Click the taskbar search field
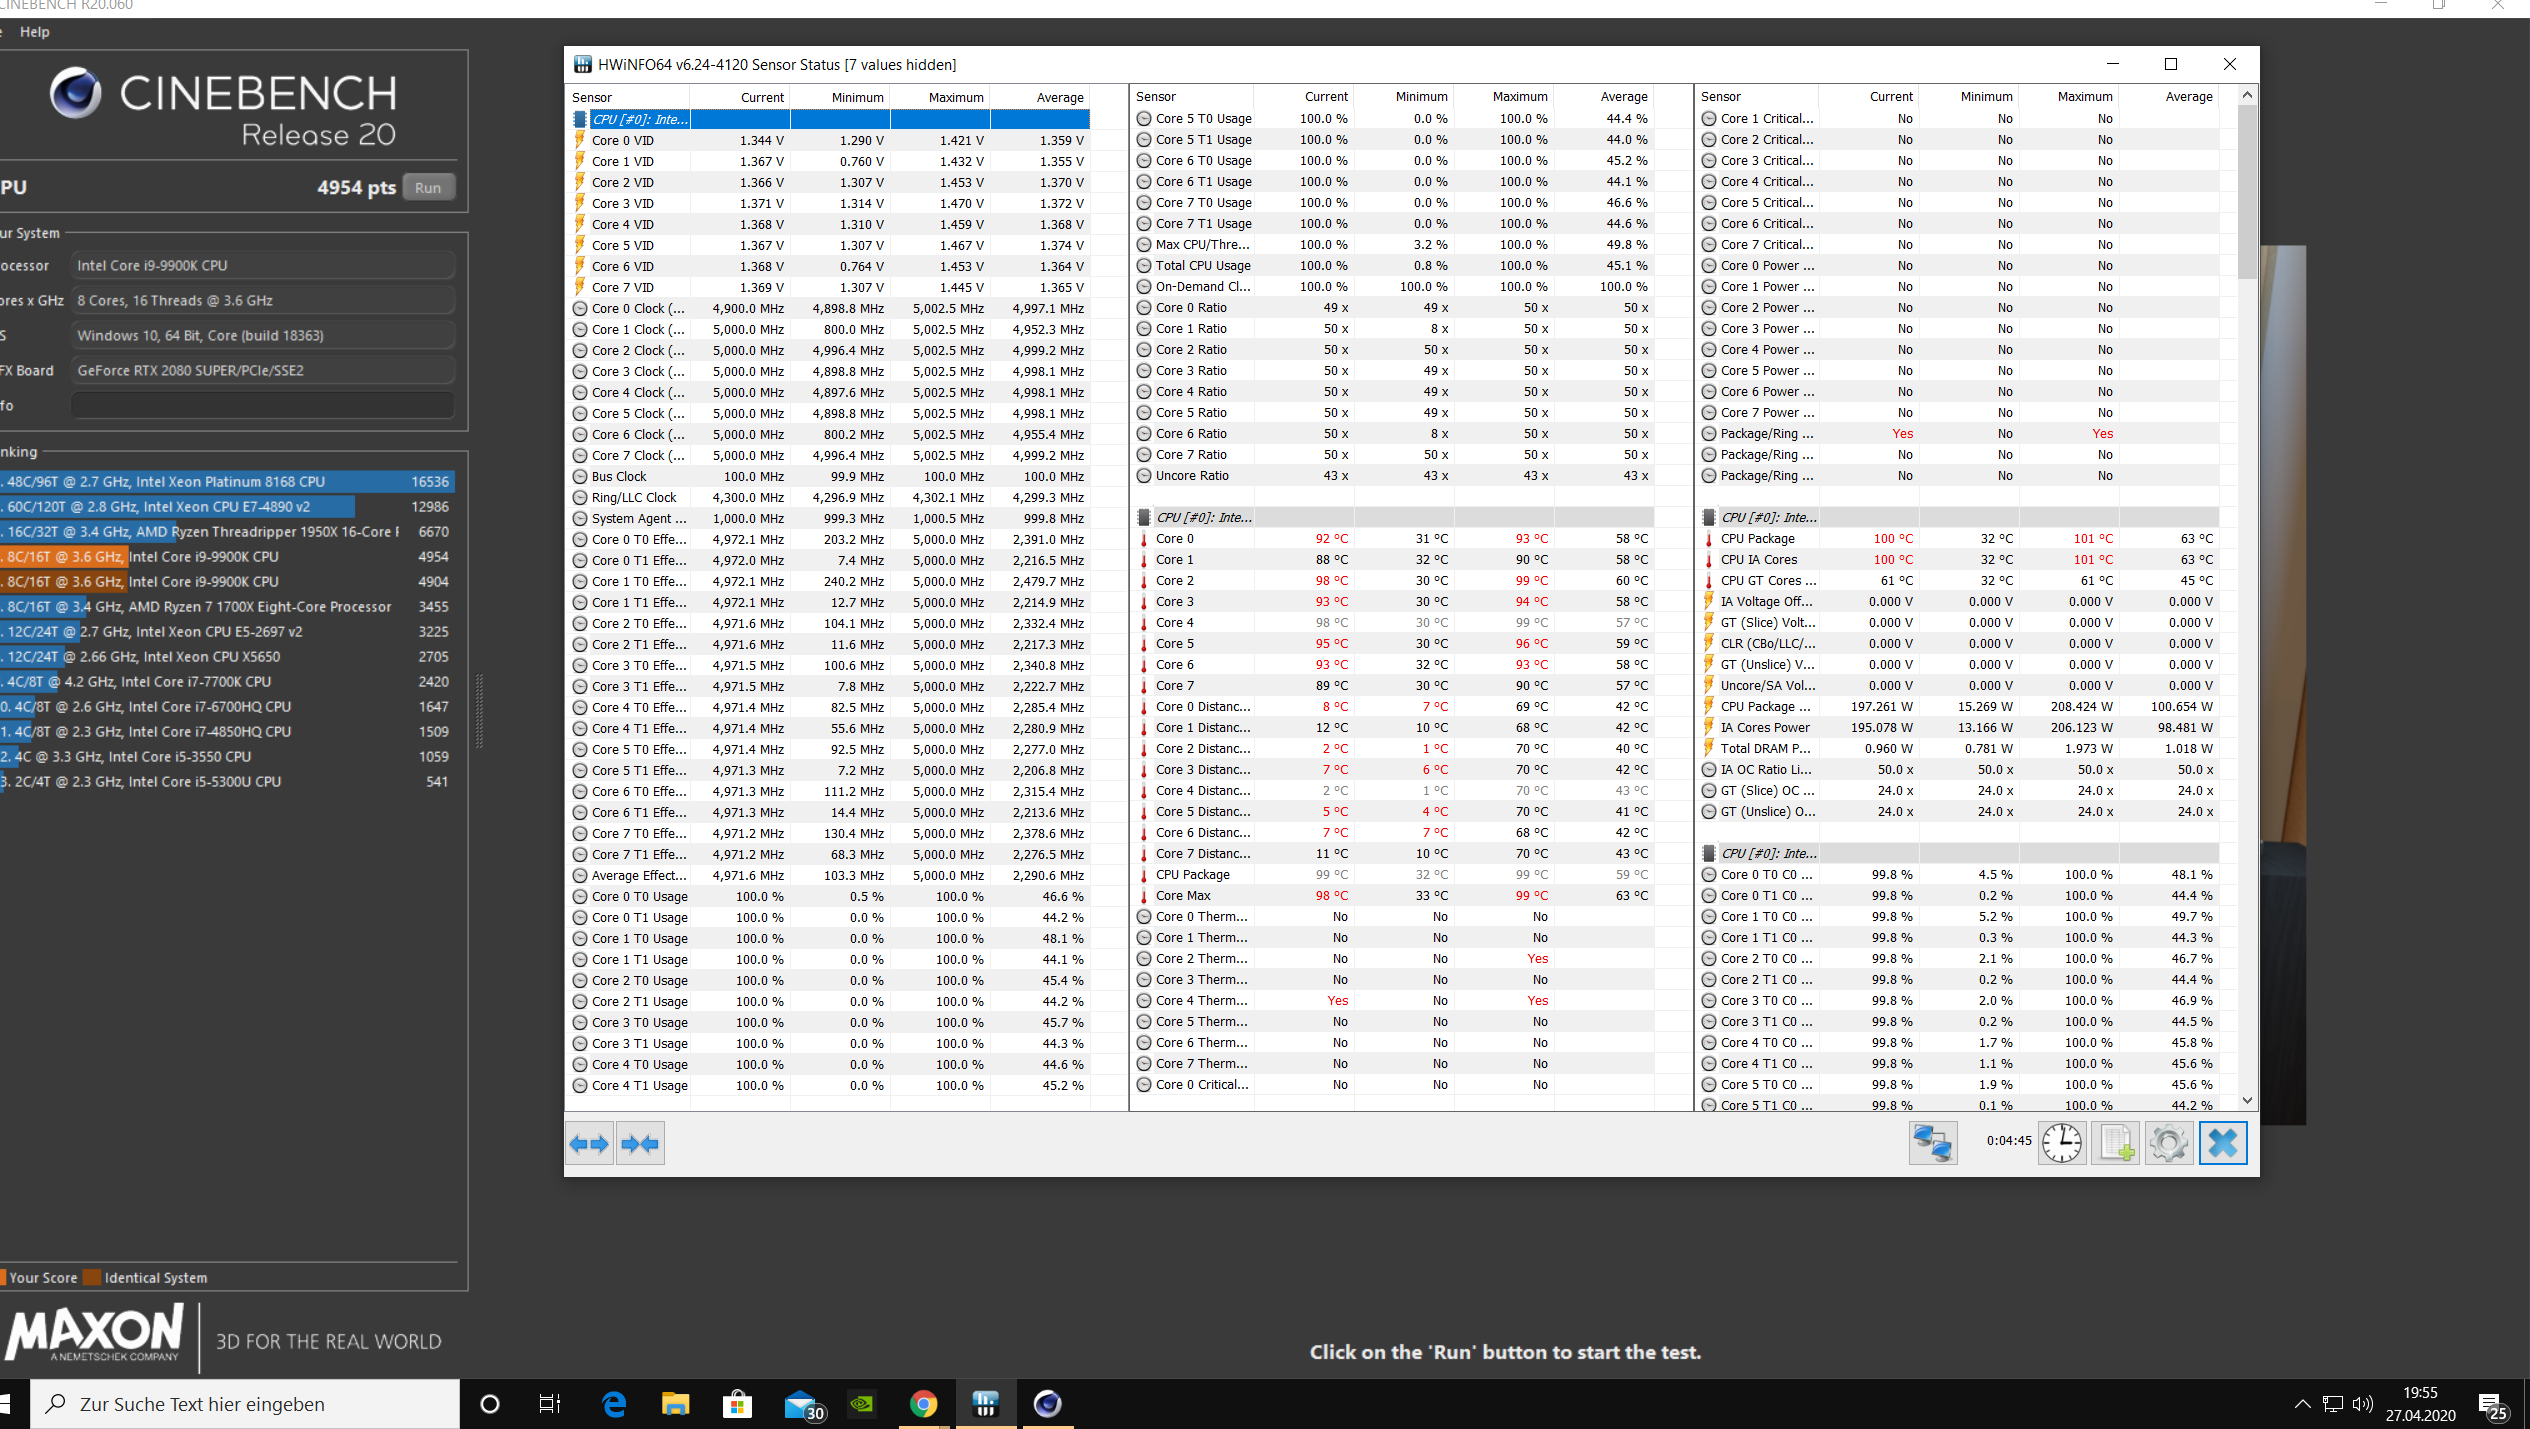This screenshot has width=2530, height=1429. pos(240,1404)
